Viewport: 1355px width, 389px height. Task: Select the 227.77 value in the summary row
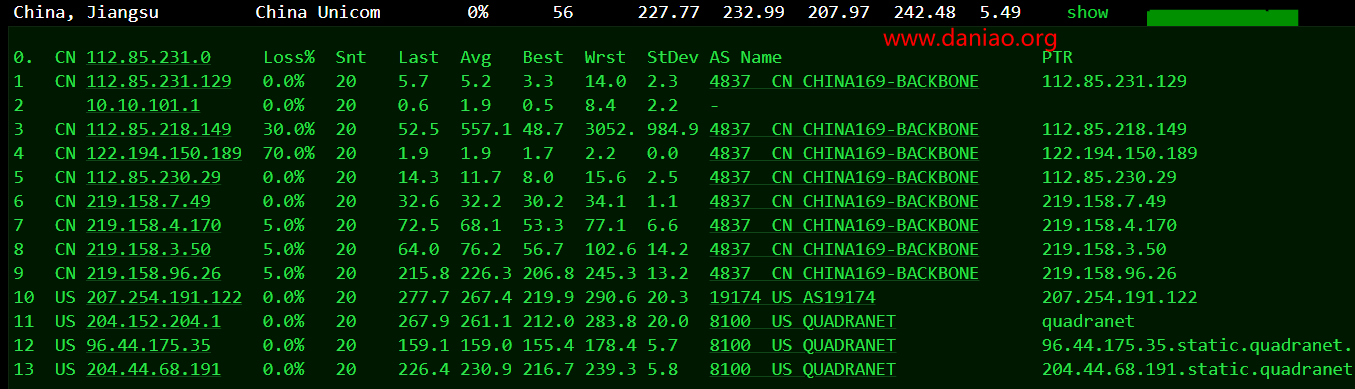coord(669,13)
